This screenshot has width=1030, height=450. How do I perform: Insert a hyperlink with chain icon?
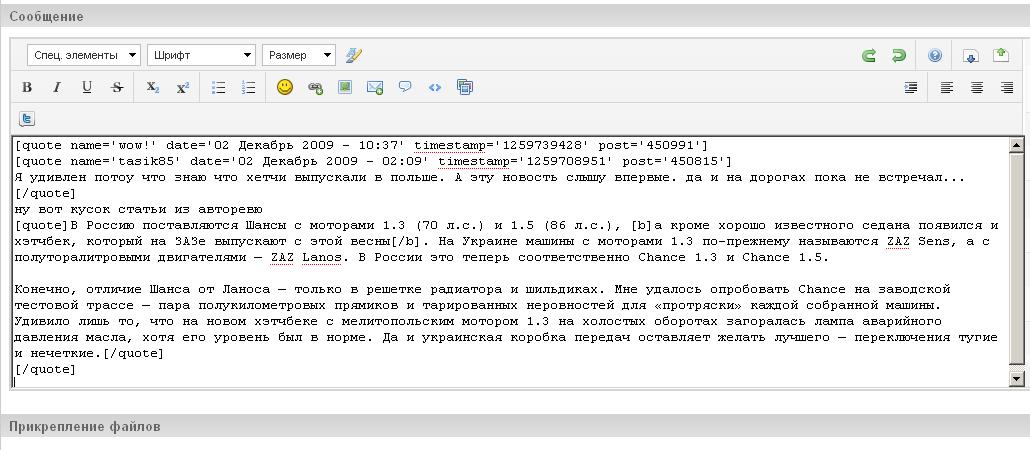click(315, 87)
